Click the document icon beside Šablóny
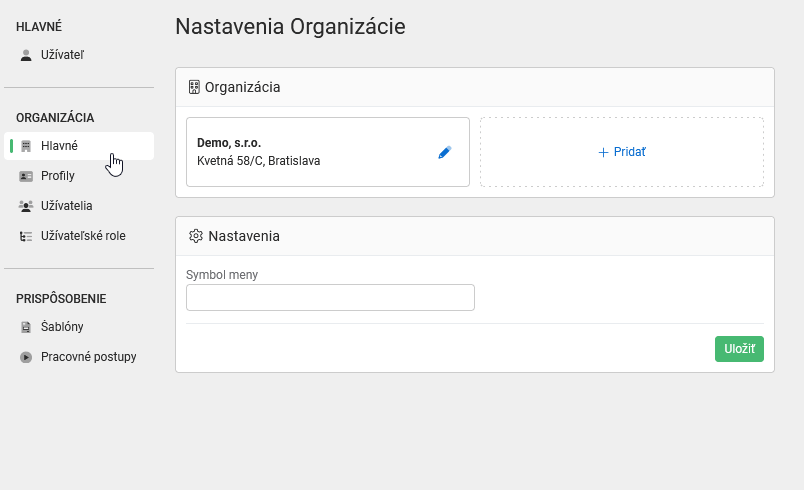Image resolution: width=804 pixels, height=490 pixels. [x=26, y=327]
